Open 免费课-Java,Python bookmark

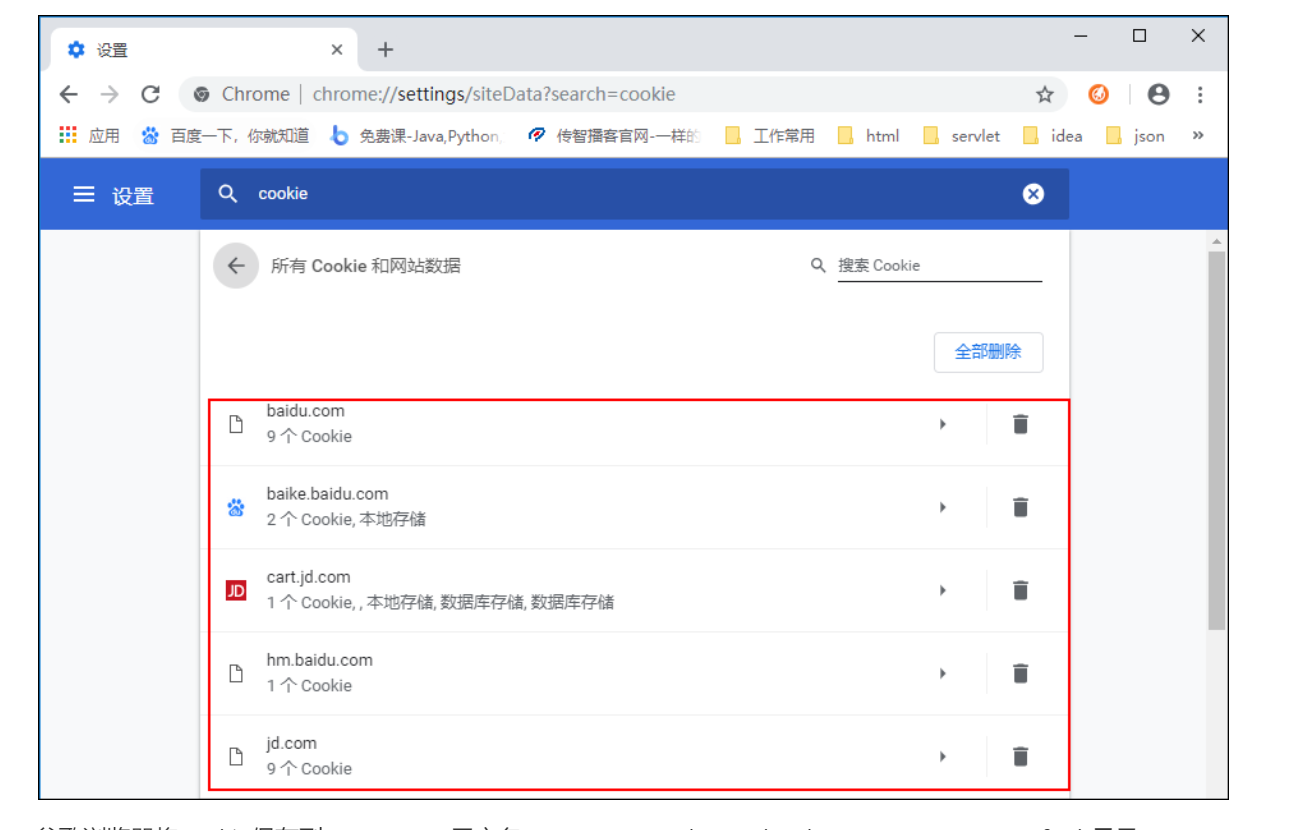(x=415, y=135)
